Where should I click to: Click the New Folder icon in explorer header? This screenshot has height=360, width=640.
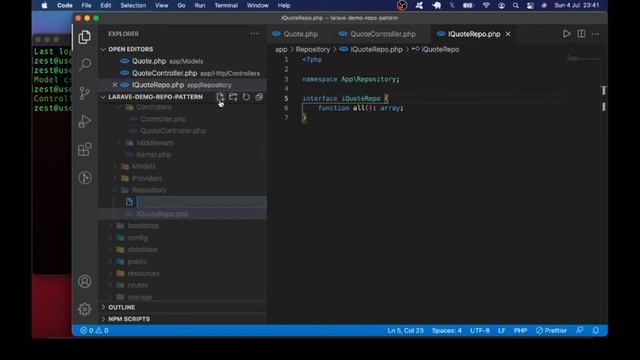click(x=233, y=97)
